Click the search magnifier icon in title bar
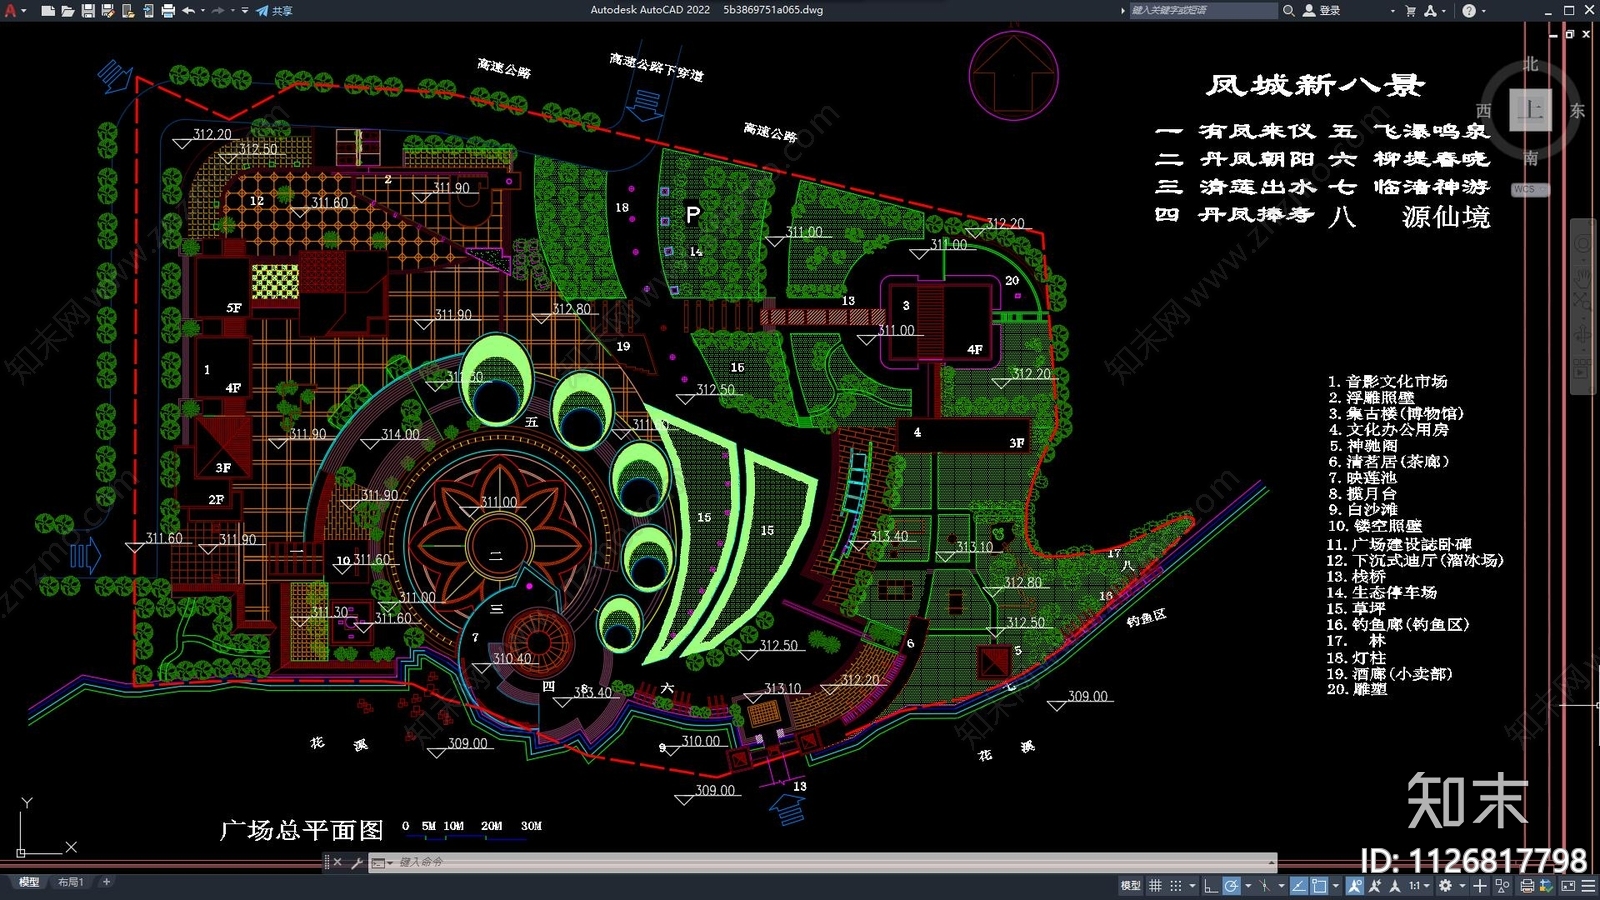The width and height of the screenshot is (1600, 900). pos(1289,11)
